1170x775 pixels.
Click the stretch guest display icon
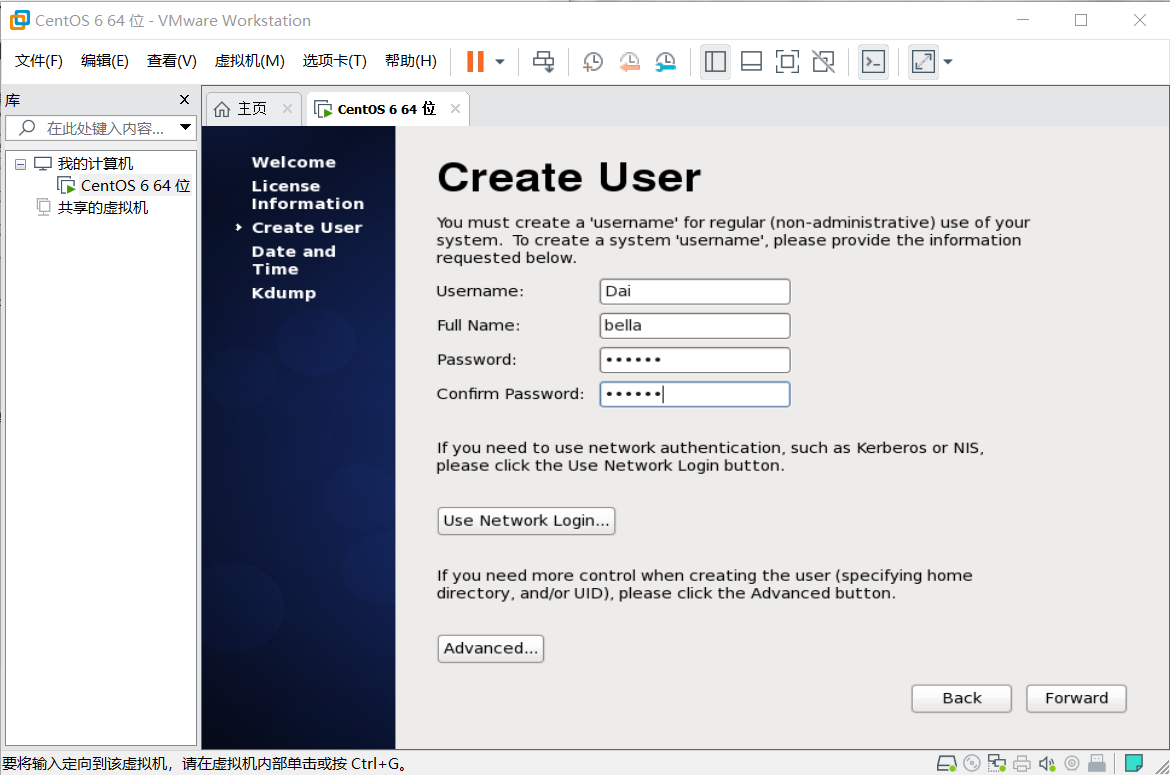(923, 61)
